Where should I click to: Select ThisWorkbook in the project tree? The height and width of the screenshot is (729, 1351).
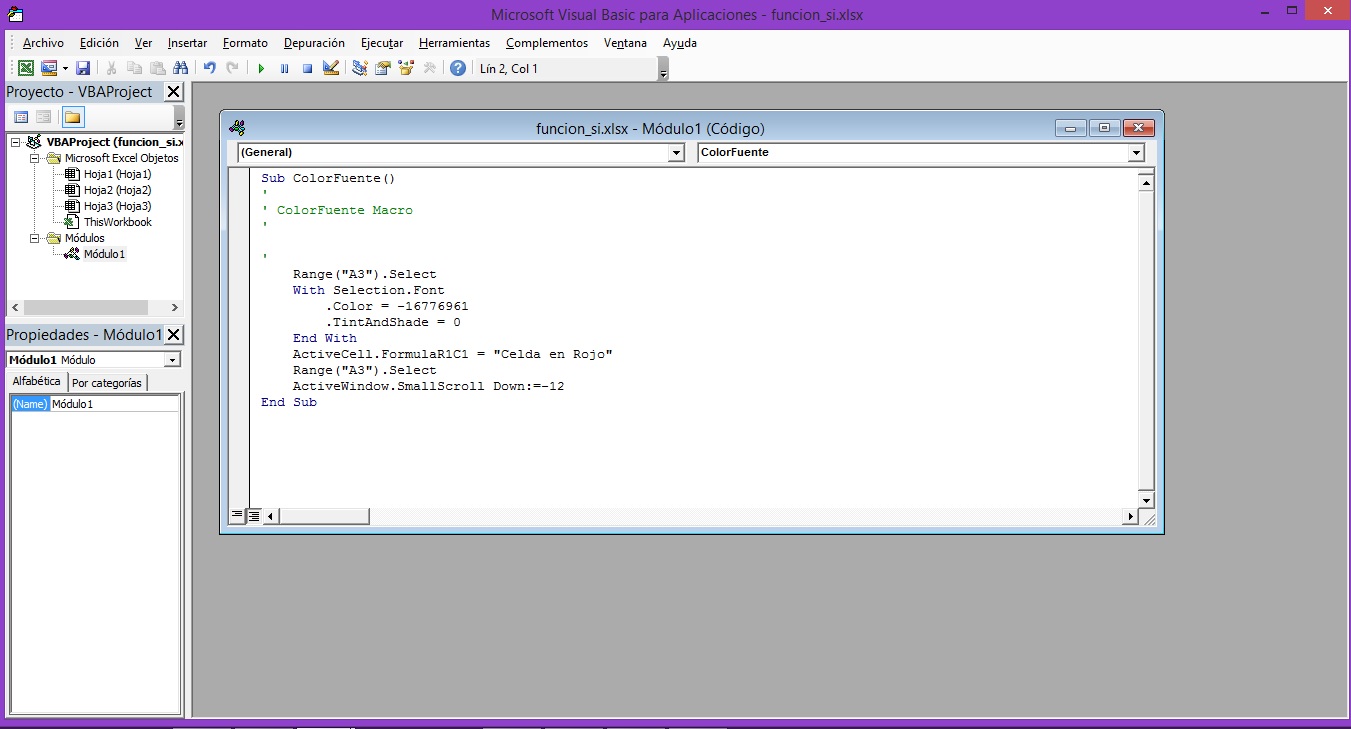(117, 222)
